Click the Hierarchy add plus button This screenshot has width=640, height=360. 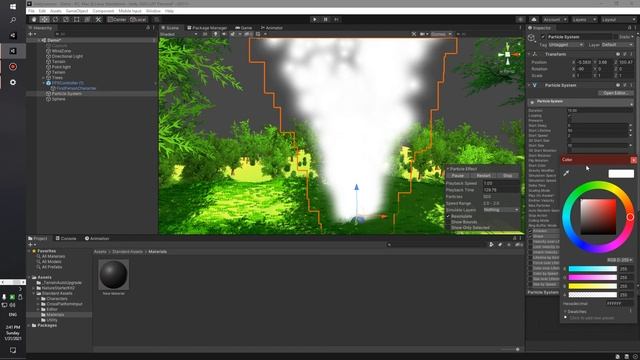31,34
